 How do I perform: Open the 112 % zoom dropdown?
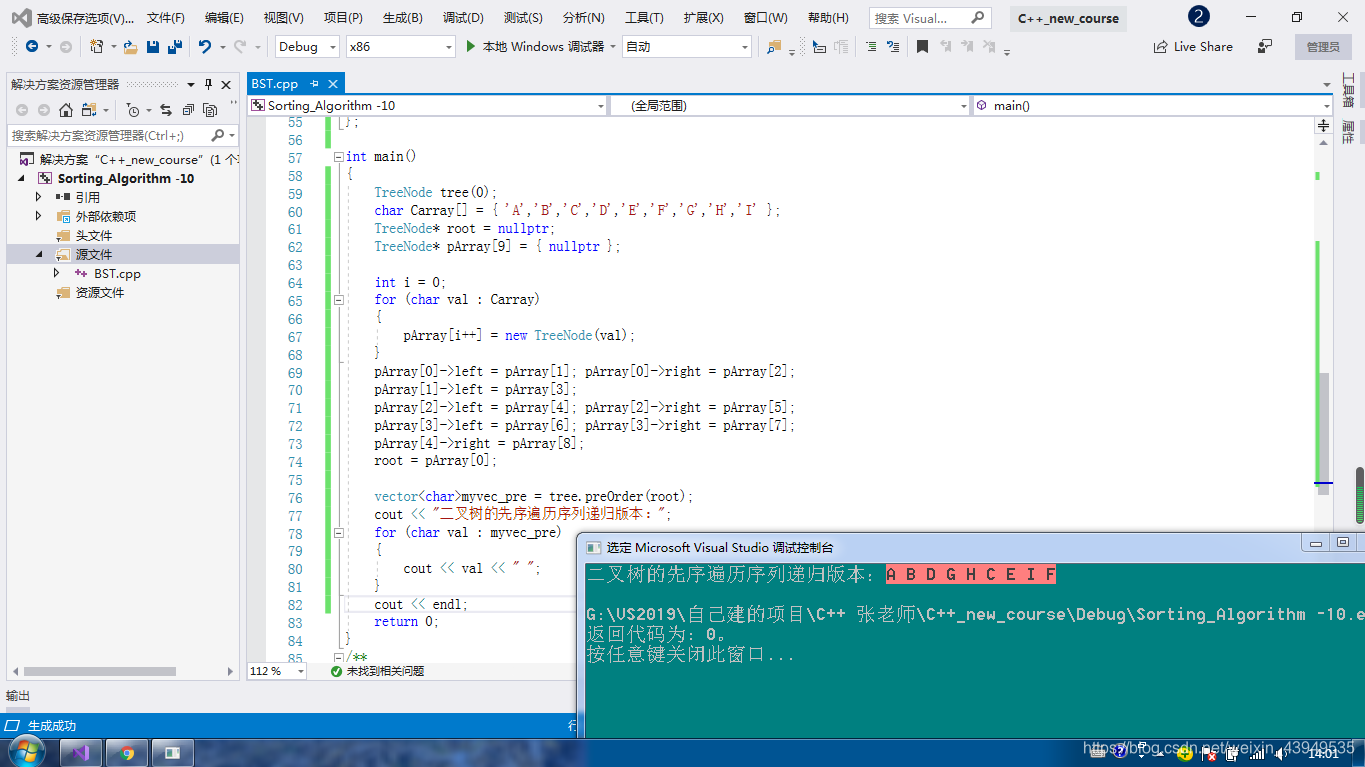click(279, 671)
